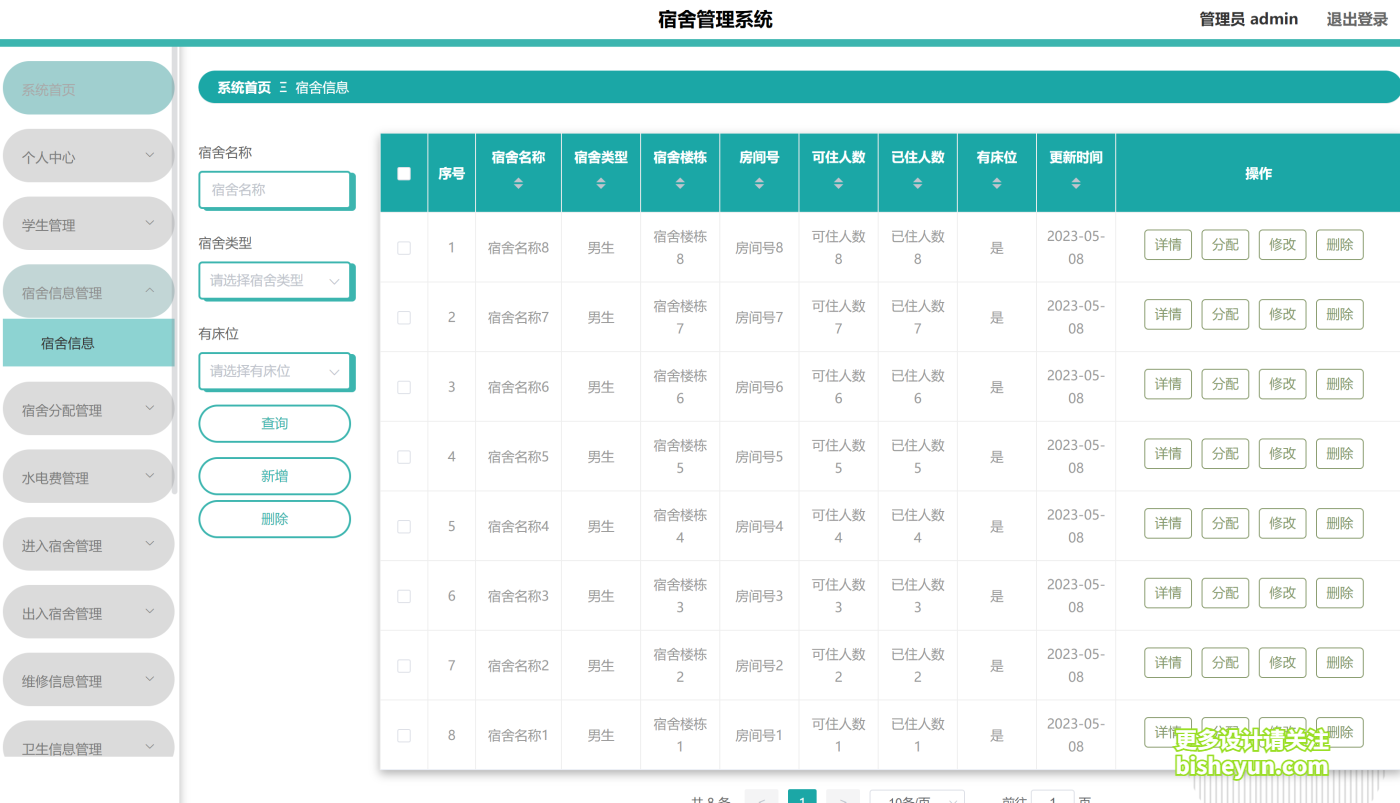
Task: Open the 10条/页 page size dropdown
Action: coord(916,797)
